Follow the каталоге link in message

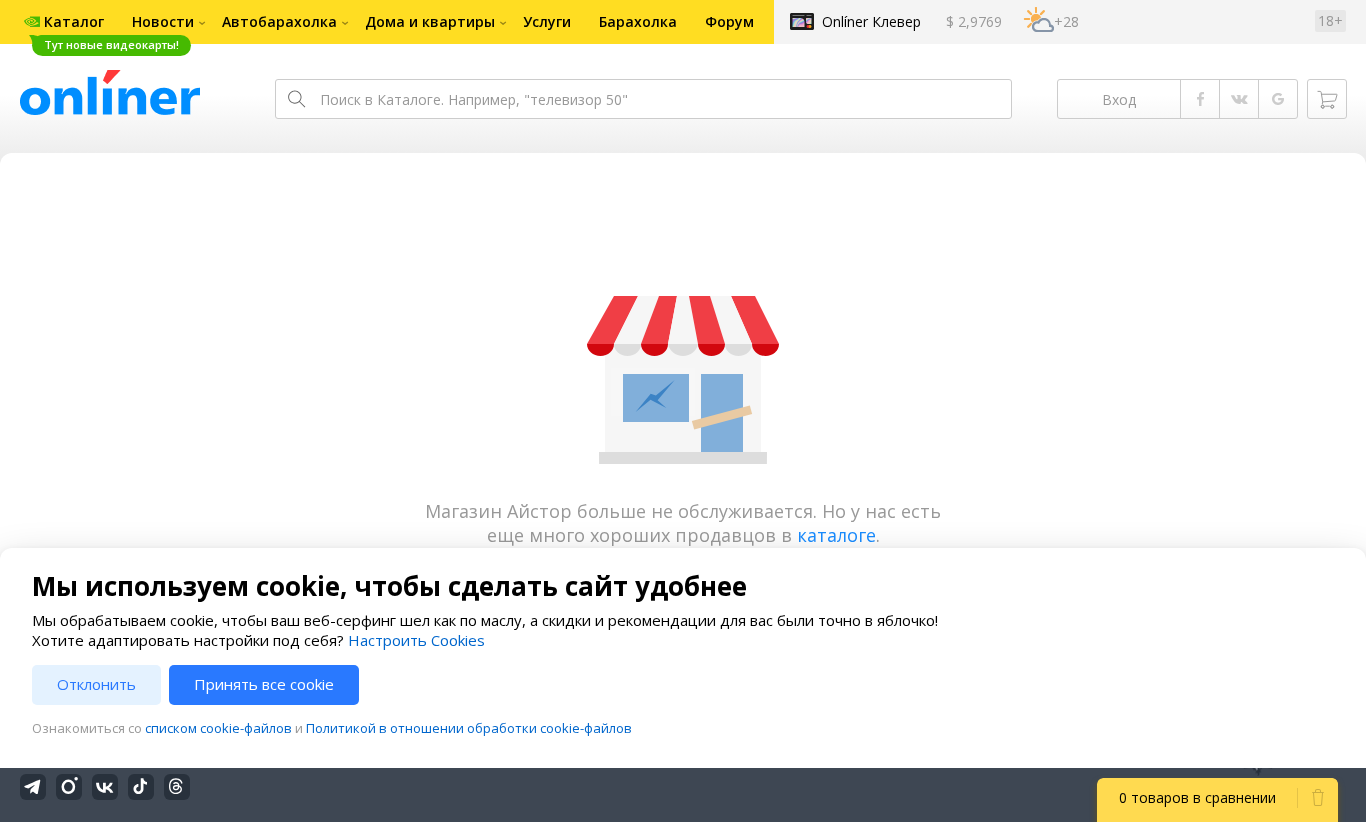click(x=836, y=536)
